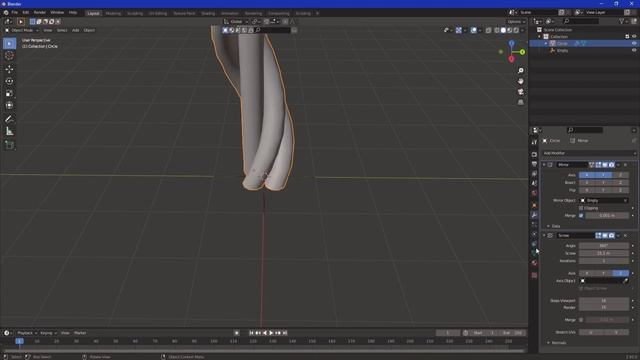Image resolution: width=640 pixels, height=360 pixels.
Task: Open the Edit menu
Action: [x=26, y=13]
